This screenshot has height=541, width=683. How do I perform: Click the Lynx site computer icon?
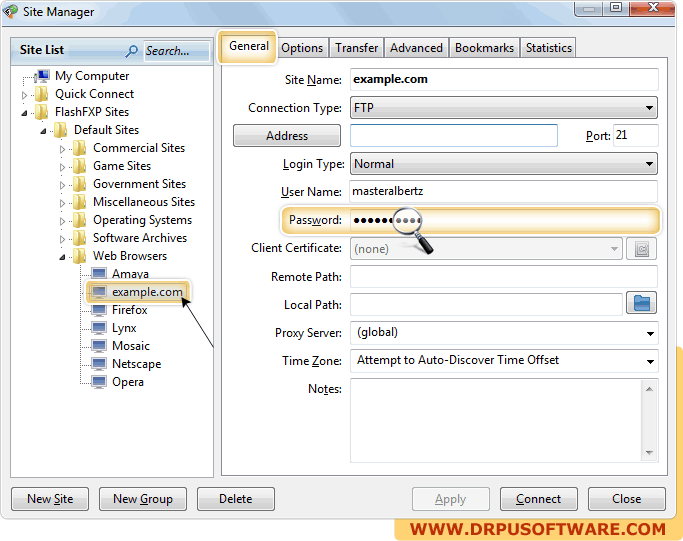tap(99, 328)
